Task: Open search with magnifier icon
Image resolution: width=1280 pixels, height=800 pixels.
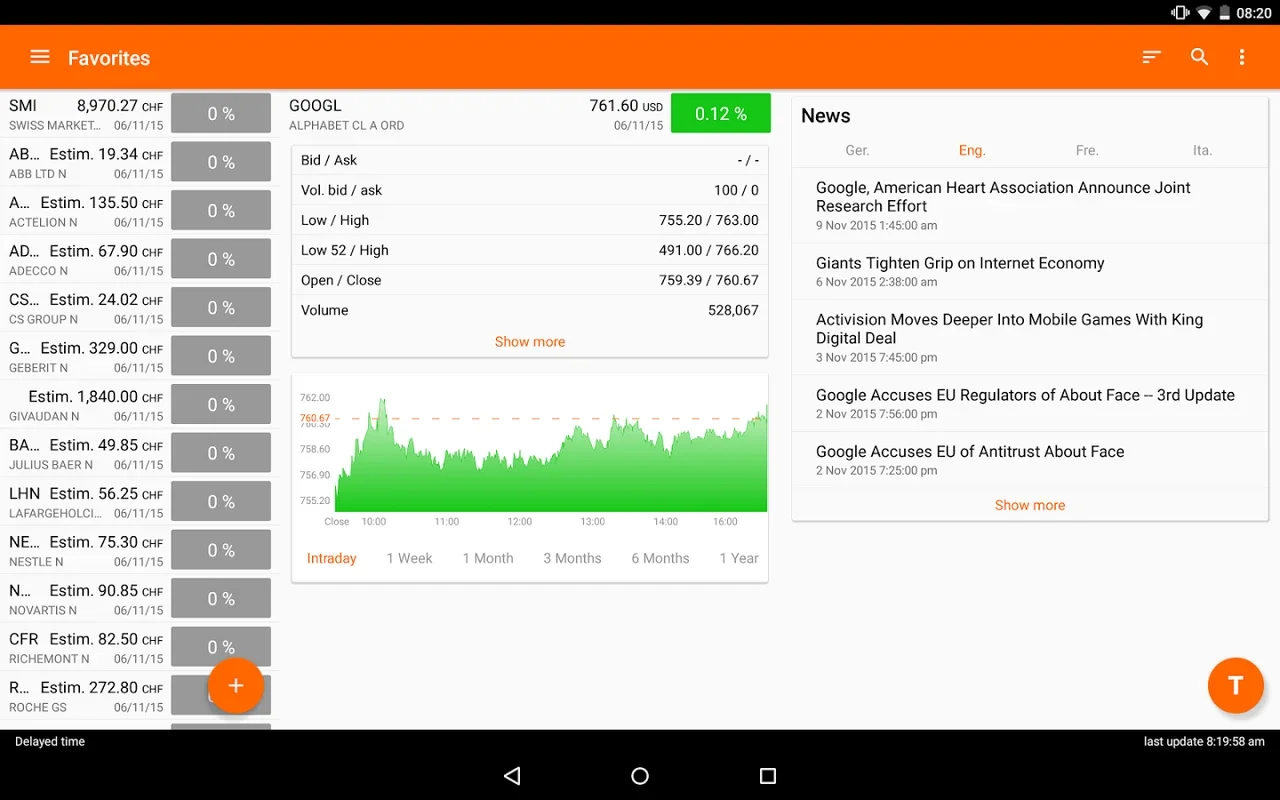Action: [1200, 57]
